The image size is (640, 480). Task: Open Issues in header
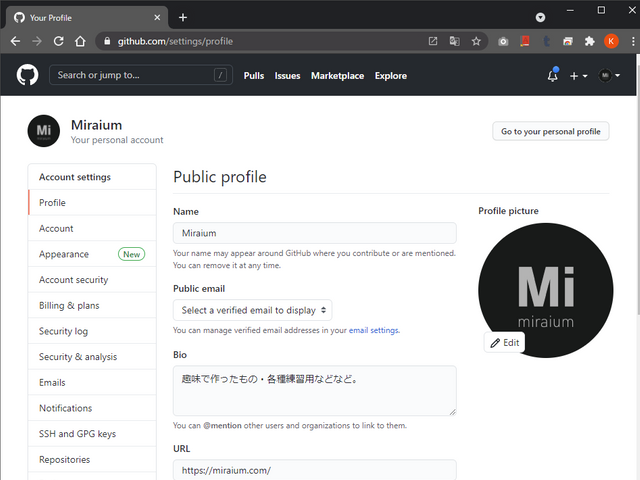(x=287, y=76)
